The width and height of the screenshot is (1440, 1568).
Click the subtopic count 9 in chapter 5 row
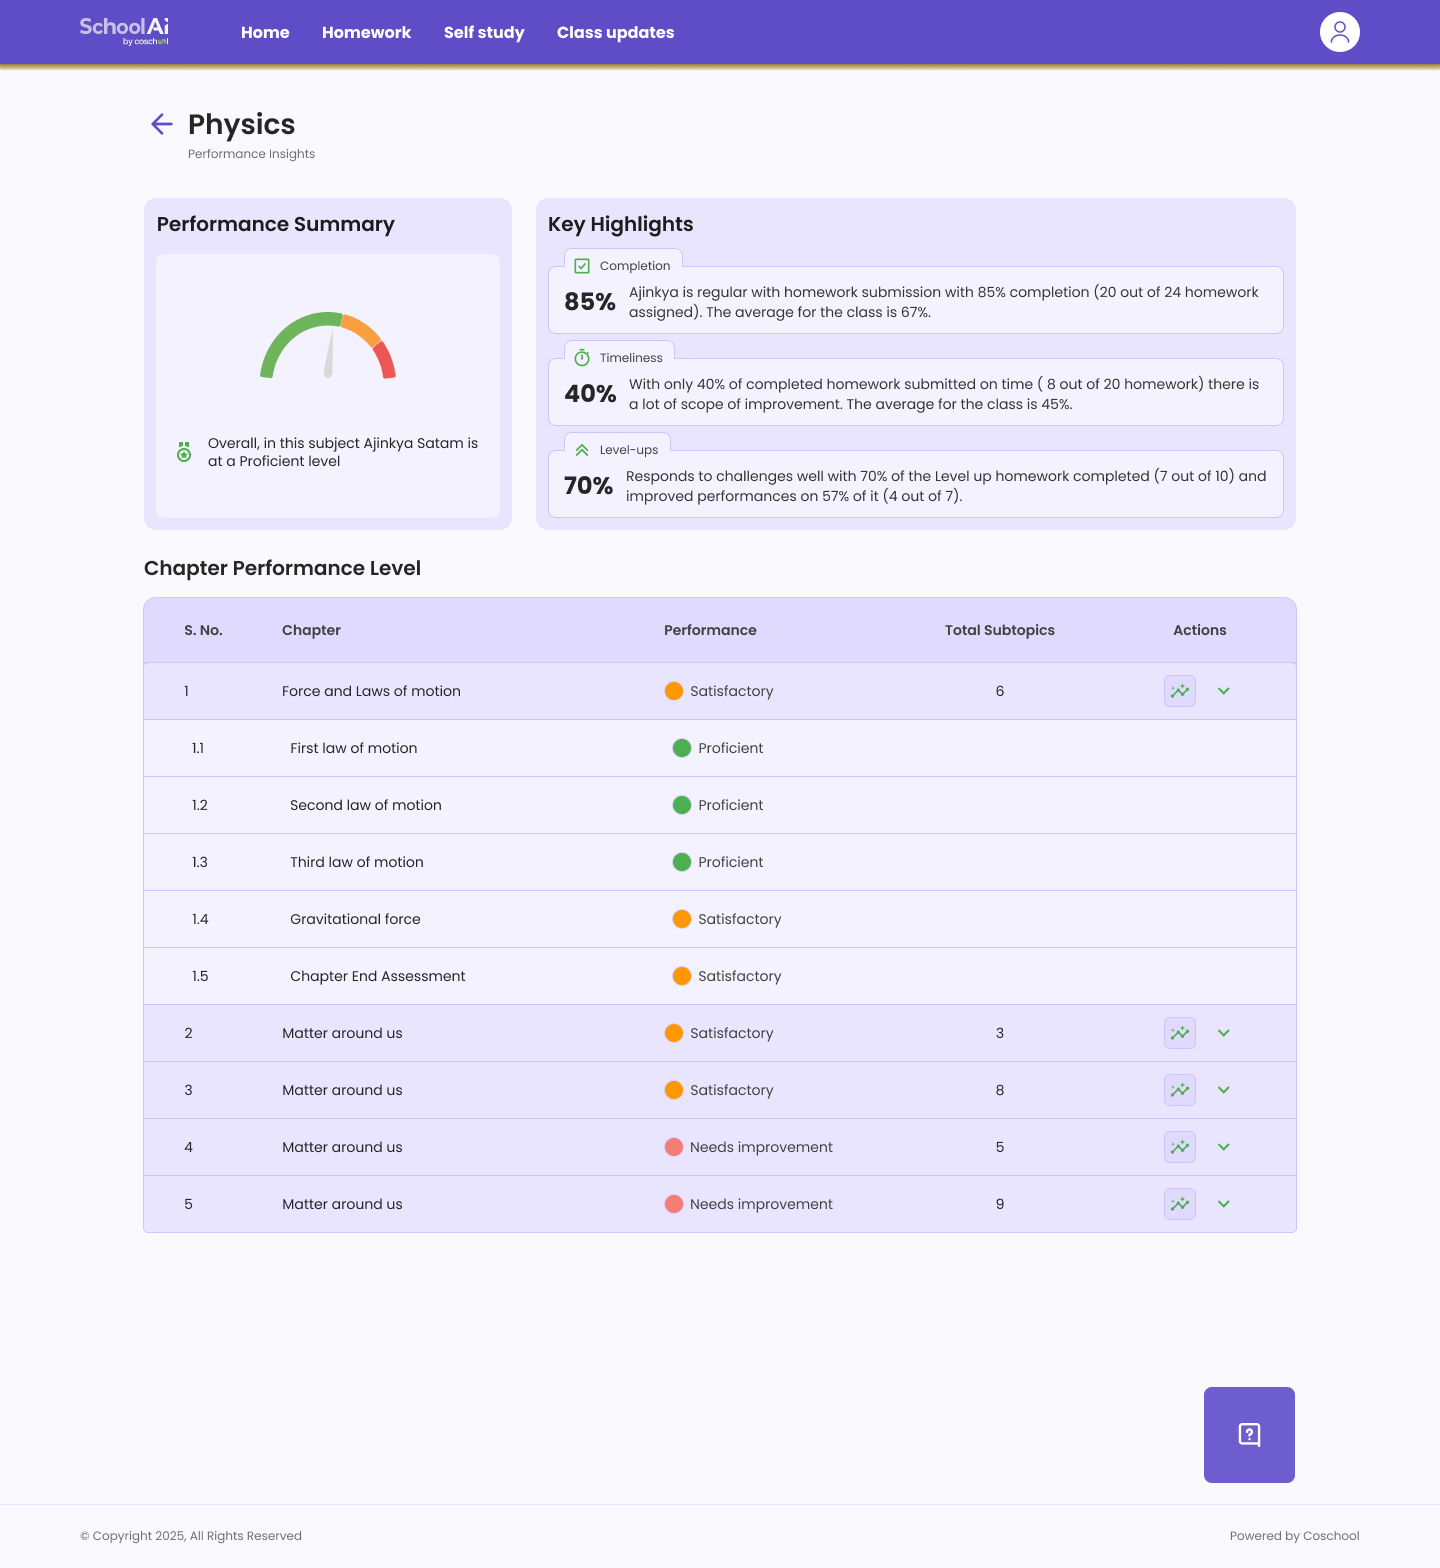point(1000,1204)
